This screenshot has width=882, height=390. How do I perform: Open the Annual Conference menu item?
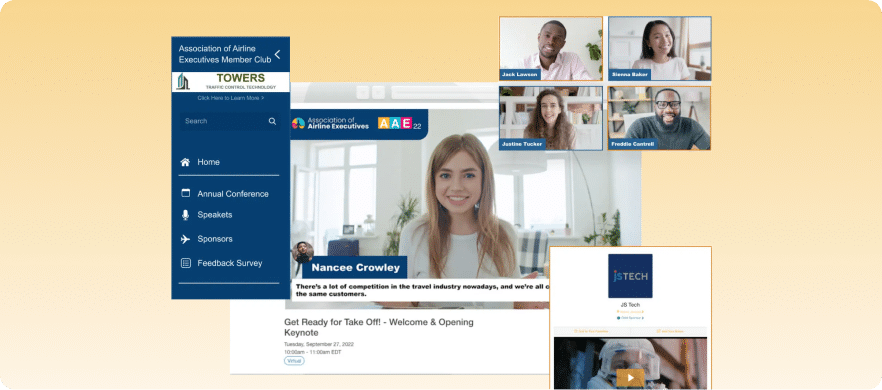(x=231, y=194)
